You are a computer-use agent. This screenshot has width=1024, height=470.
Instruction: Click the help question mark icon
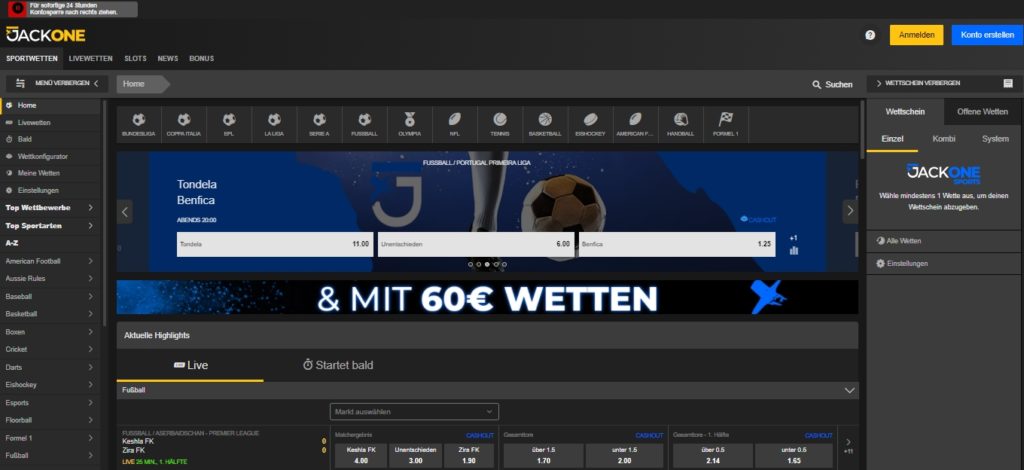[x=870, y=35]
